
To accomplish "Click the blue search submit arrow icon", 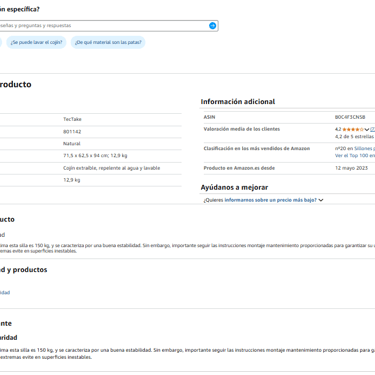I will pyautogui.click(x=212, y=26).
